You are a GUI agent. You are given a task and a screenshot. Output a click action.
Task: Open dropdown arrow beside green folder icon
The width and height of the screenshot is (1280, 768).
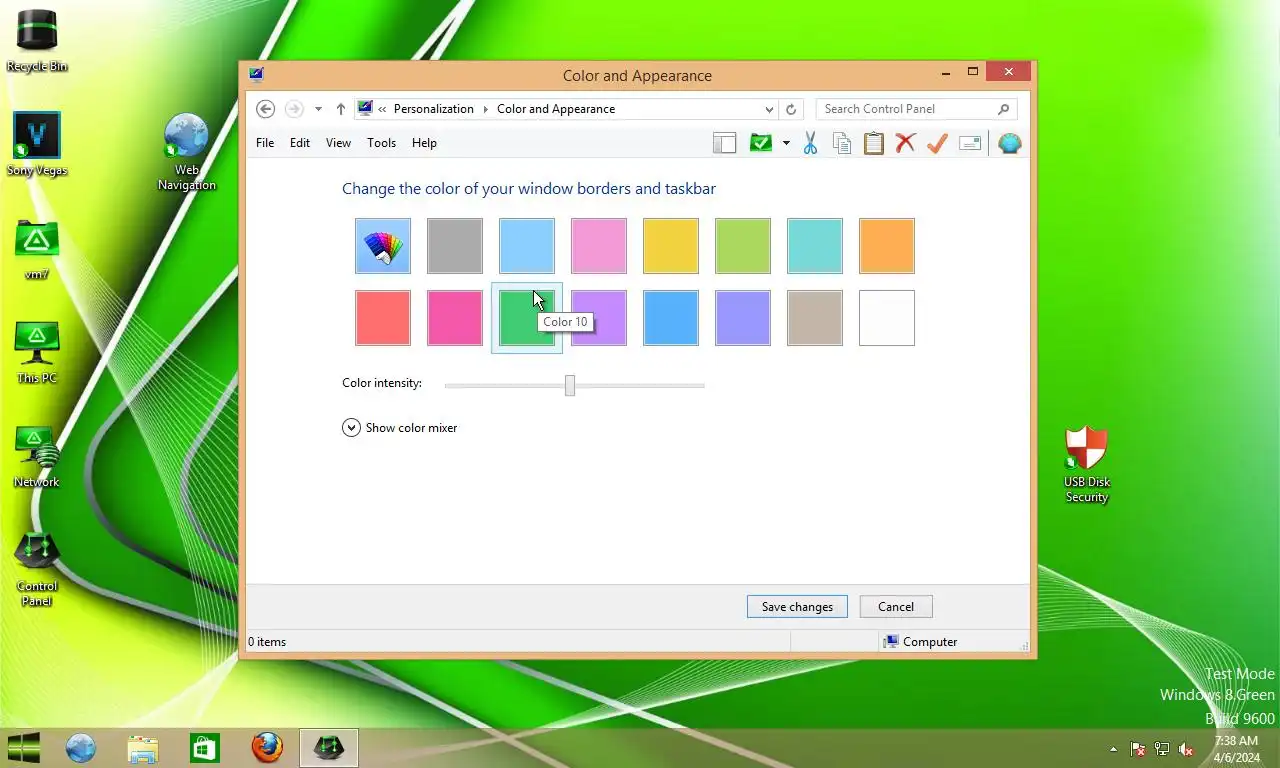[x=786, y=143]
